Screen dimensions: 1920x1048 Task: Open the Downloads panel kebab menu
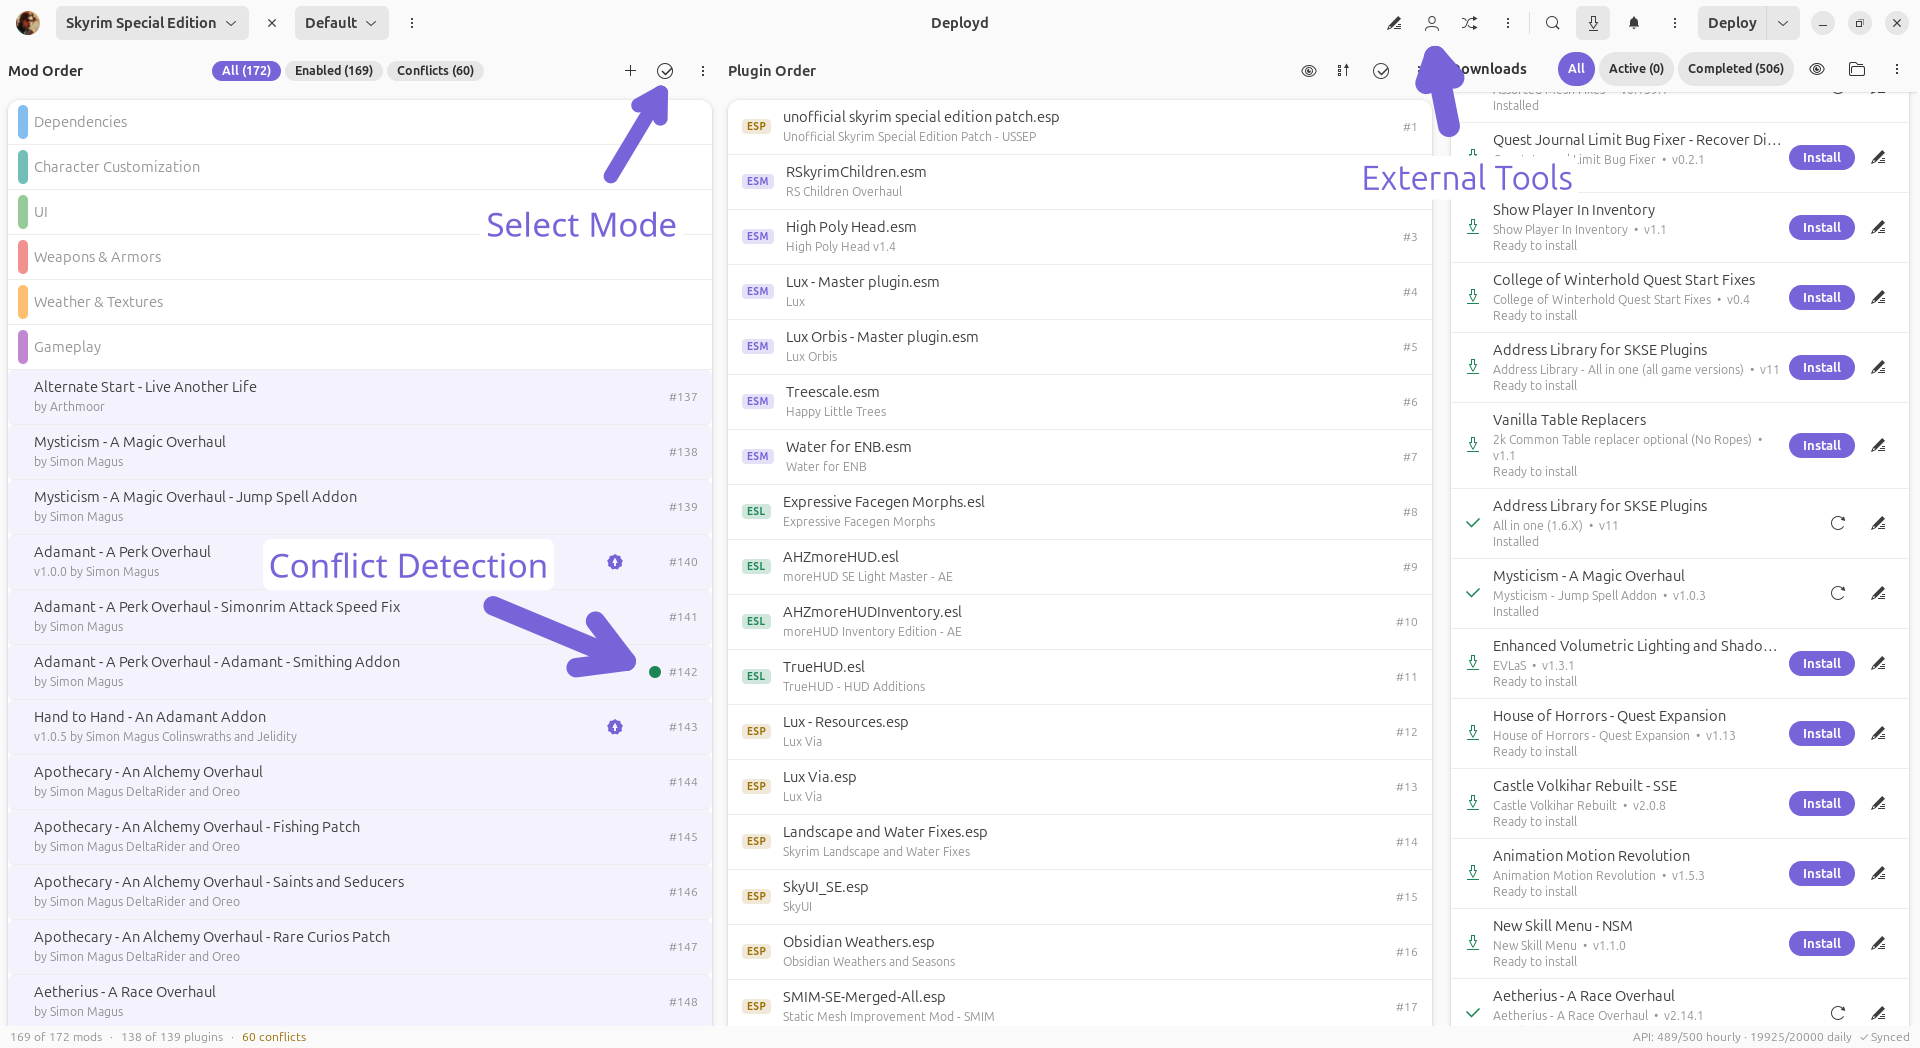click(1897, 69)
